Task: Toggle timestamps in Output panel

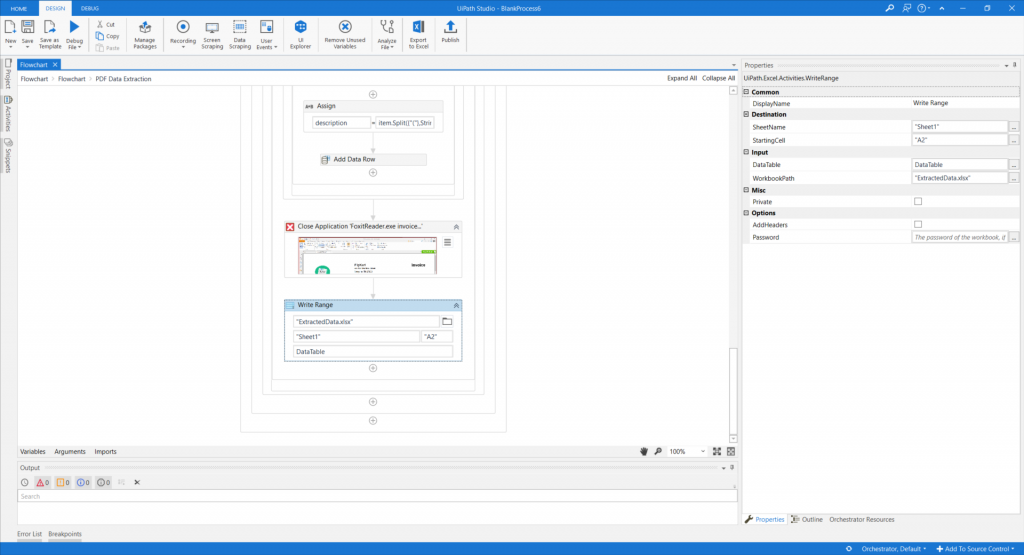Action: pos(24,483)
